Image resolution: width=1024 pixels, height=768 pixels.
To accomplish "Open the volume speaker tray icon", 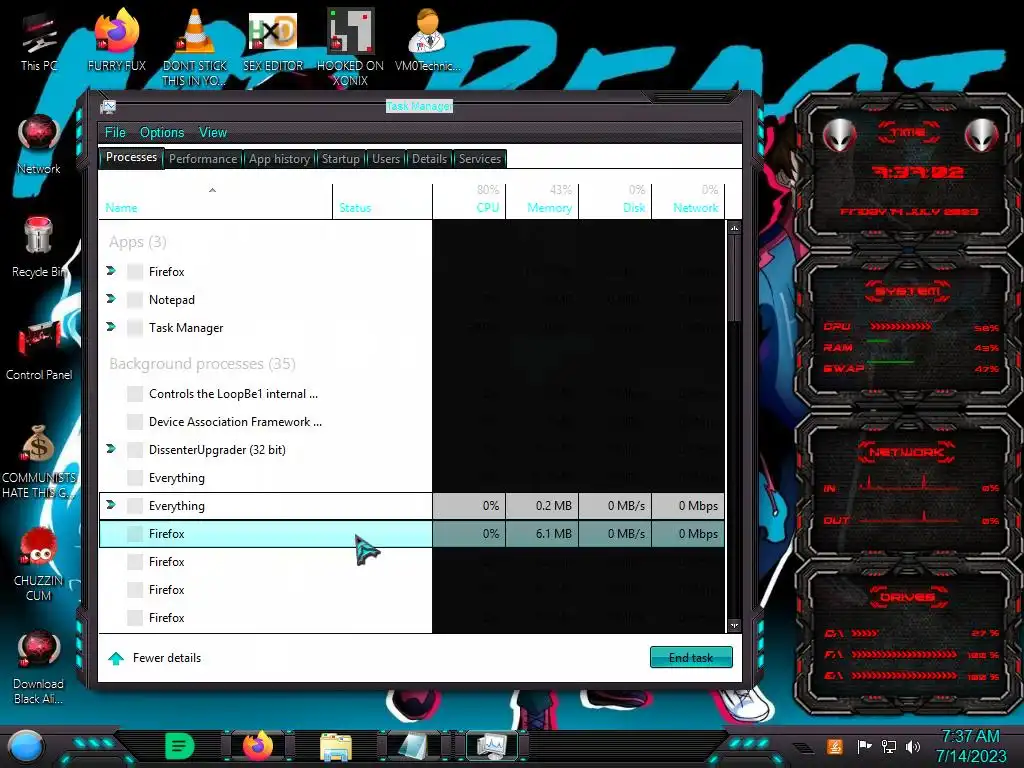I will pos(913,746).
